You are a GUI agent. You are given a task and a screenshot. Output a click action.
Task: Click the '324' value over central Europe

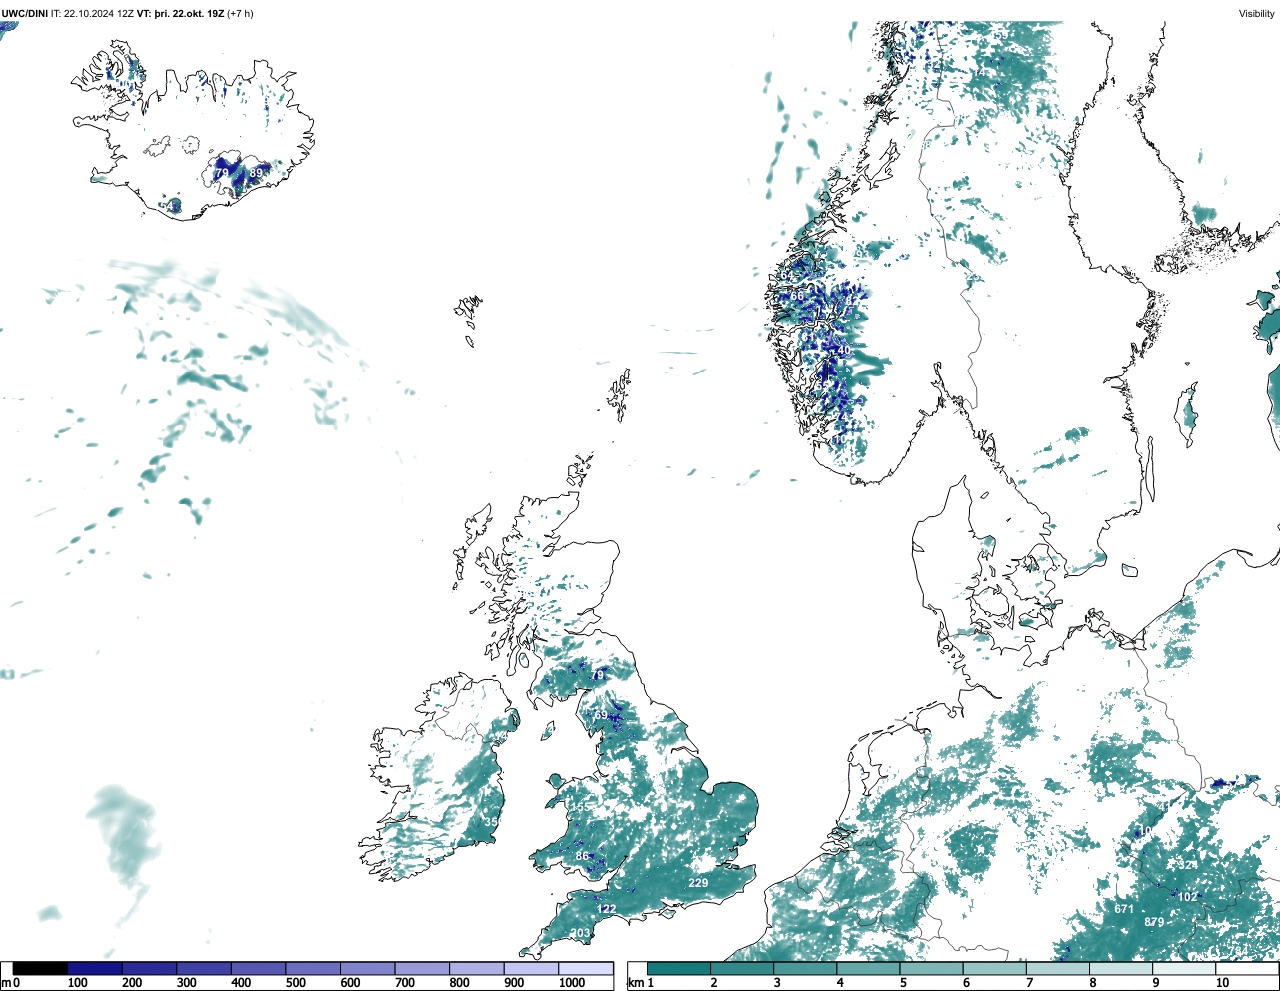(1187, 864)
